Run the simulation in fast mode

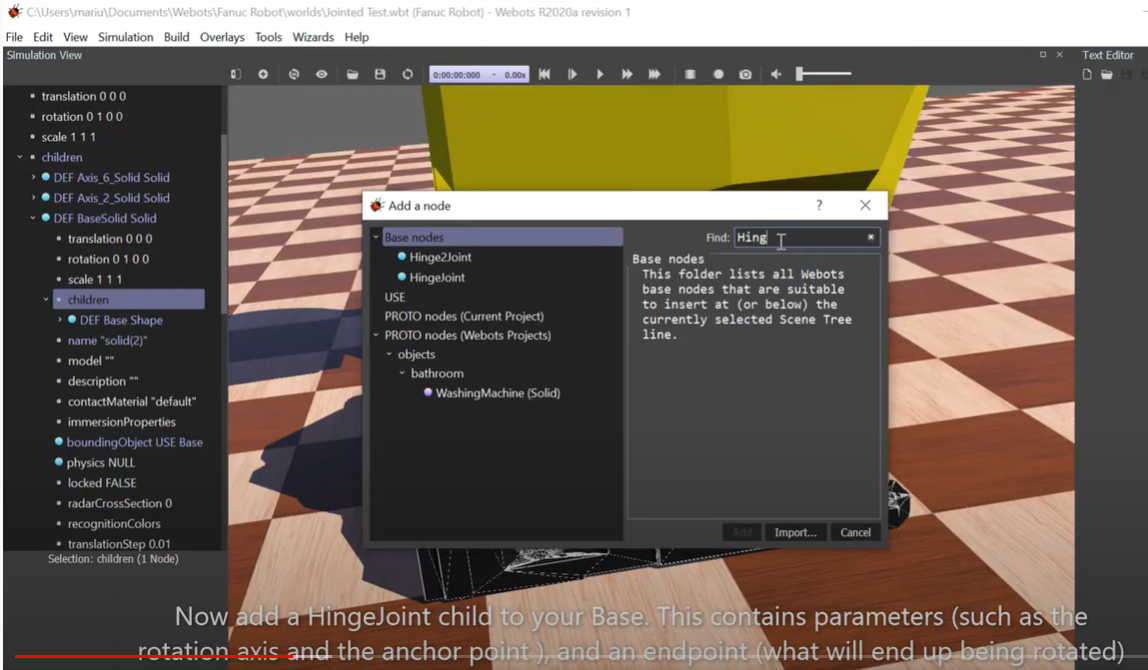pos(627,74)
